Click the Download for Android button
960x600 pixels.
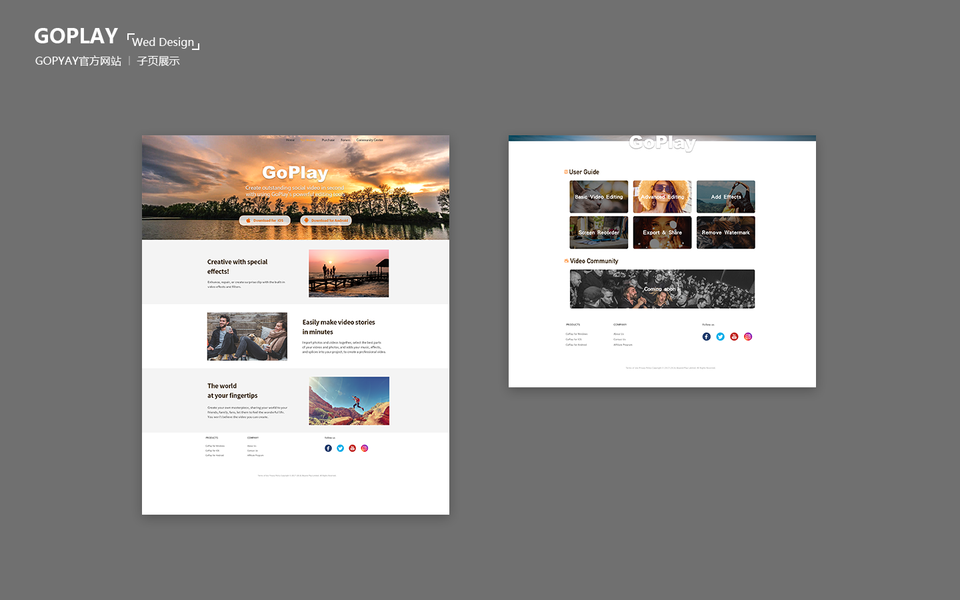[x=326, y=220]
